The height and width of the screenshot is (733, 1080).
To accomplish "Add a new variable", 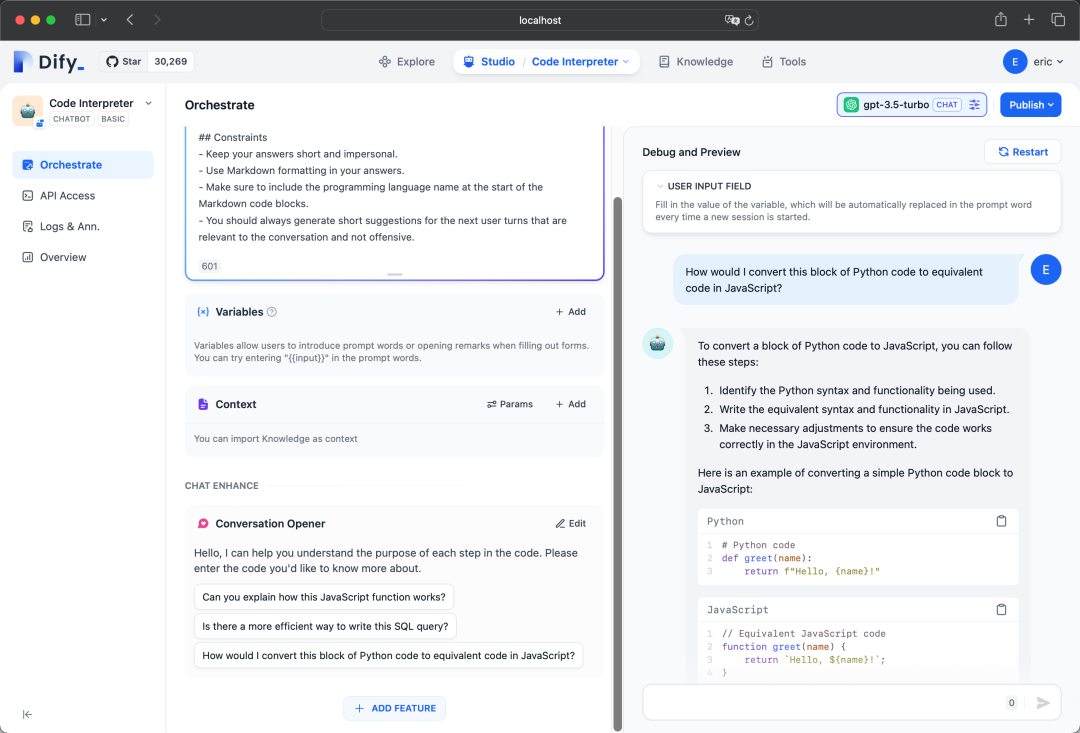I will click(x=570, y=312).
